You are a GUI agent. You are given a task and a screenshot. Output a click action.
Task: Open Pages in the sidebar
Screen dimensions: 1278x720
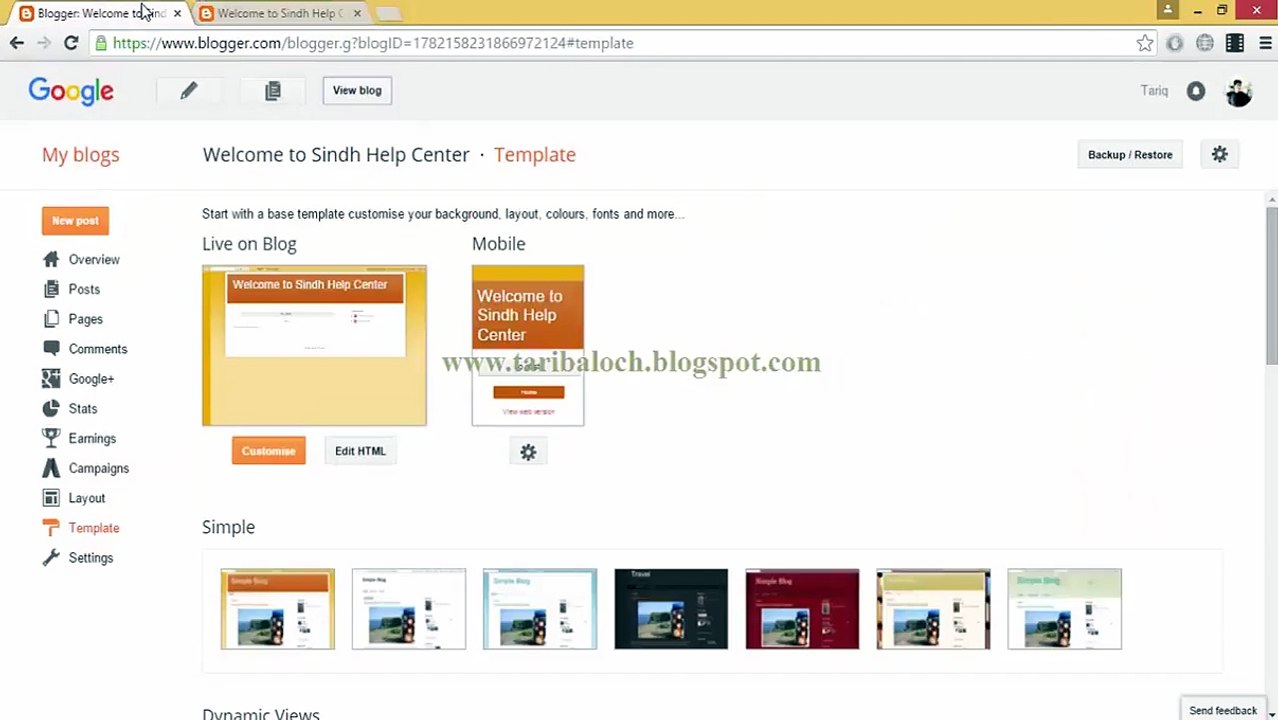(x=85, y=319)
